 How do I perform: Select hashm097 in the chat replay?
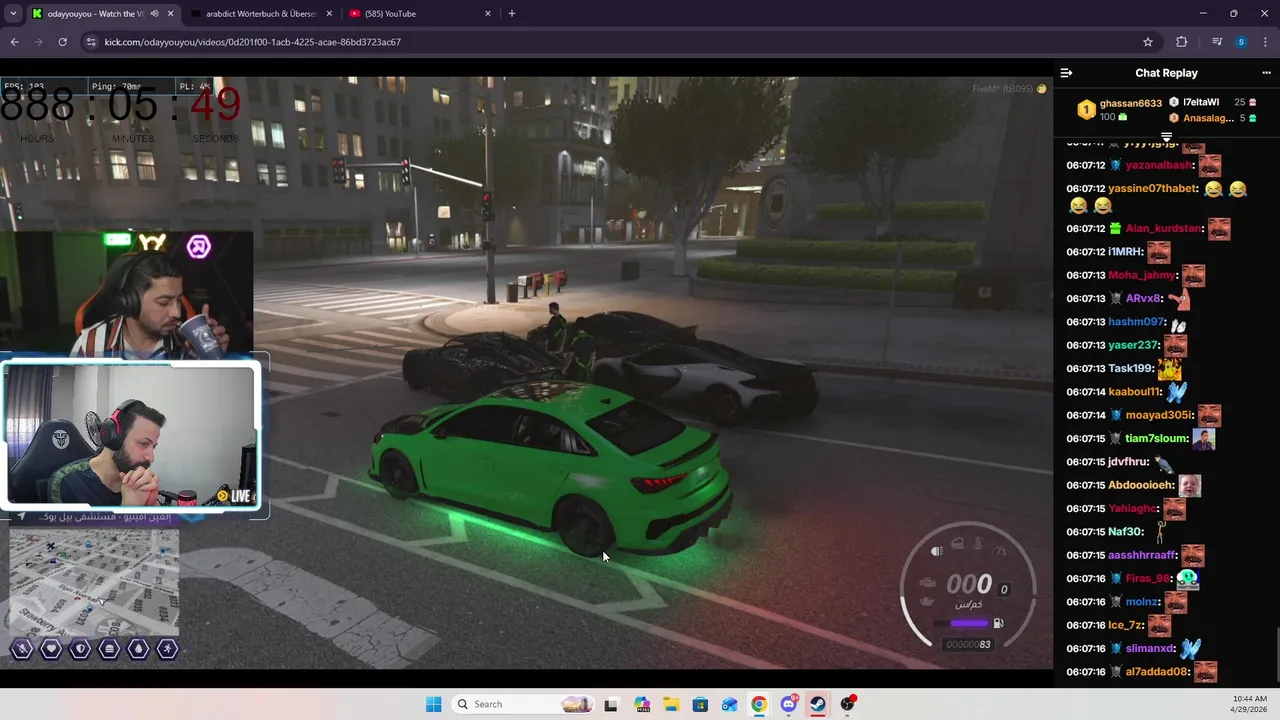point(1136,322)
